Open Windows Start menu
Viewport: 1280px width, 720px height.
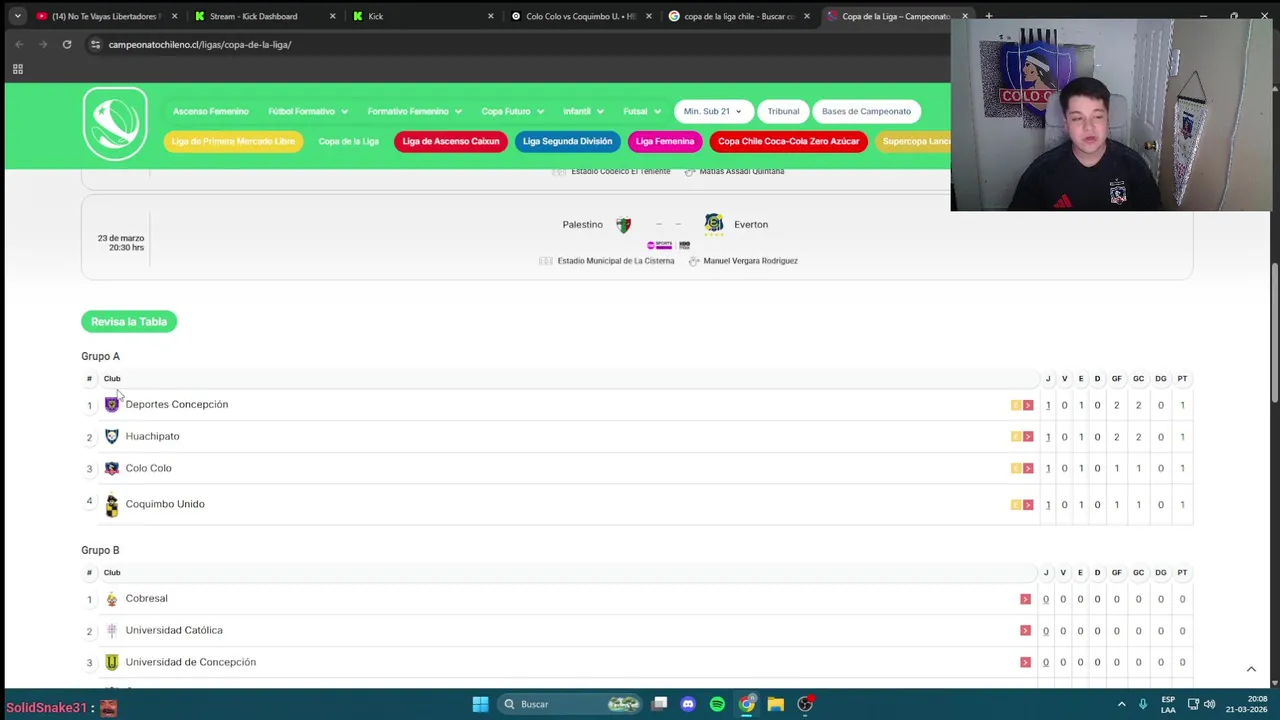(x=480, y=704)
